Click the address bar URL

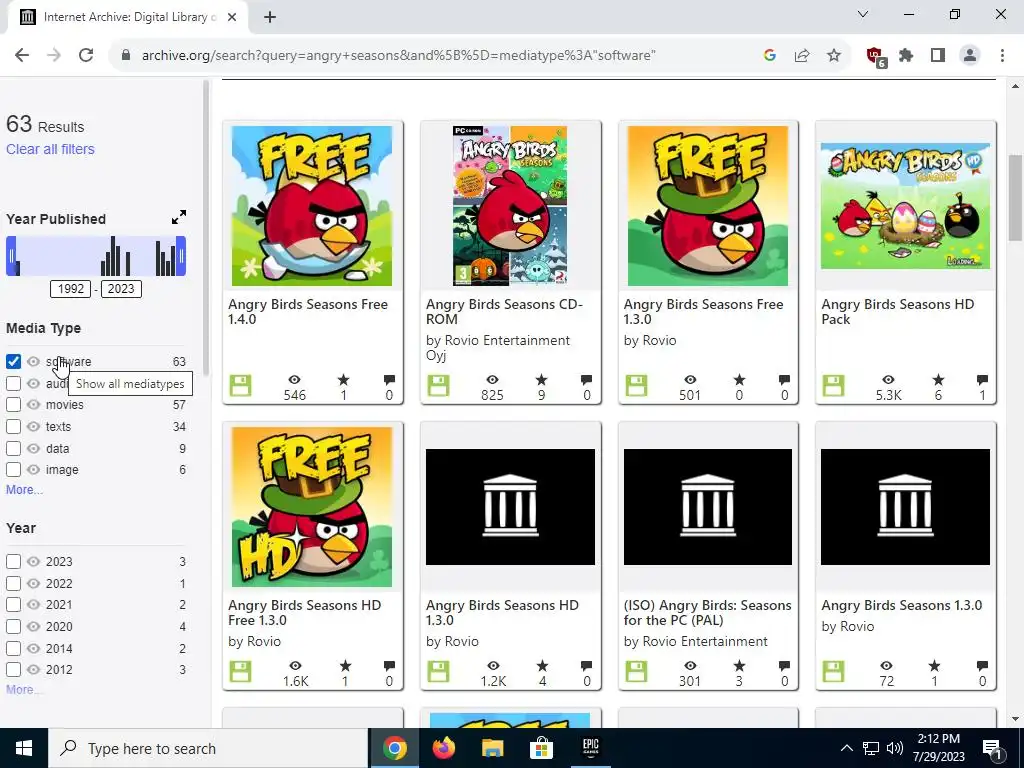[398, 56]
